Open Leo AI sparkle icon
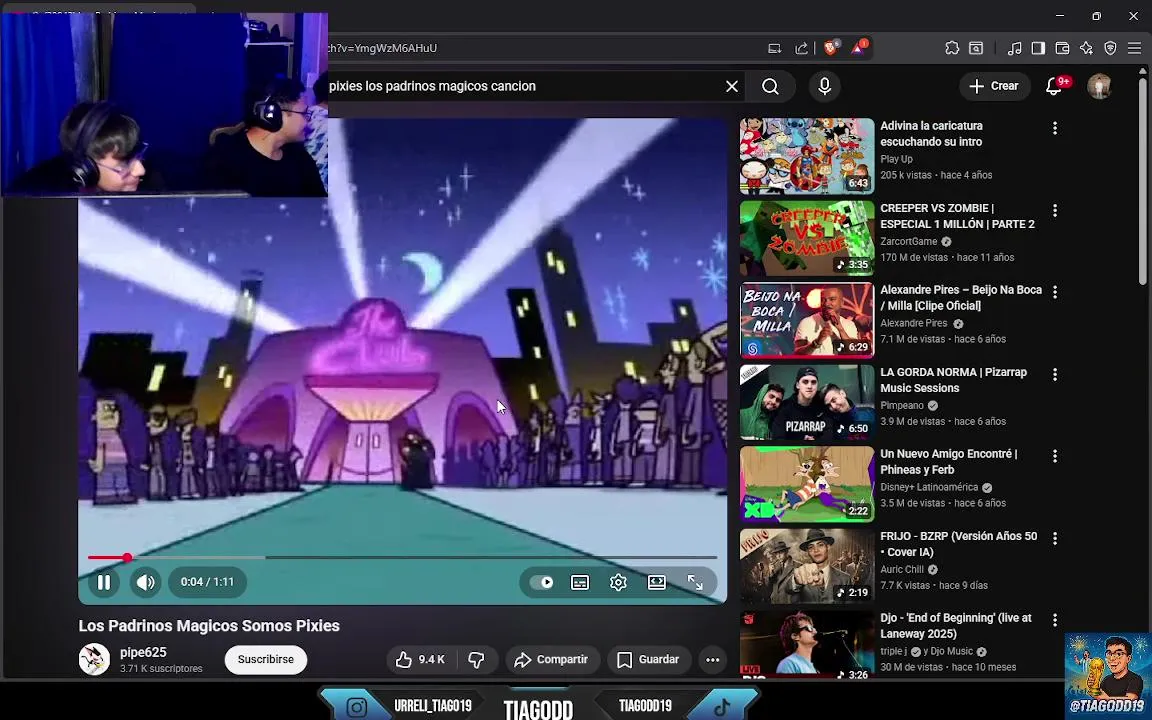 pyautogui.click(x=1086, y=48)
